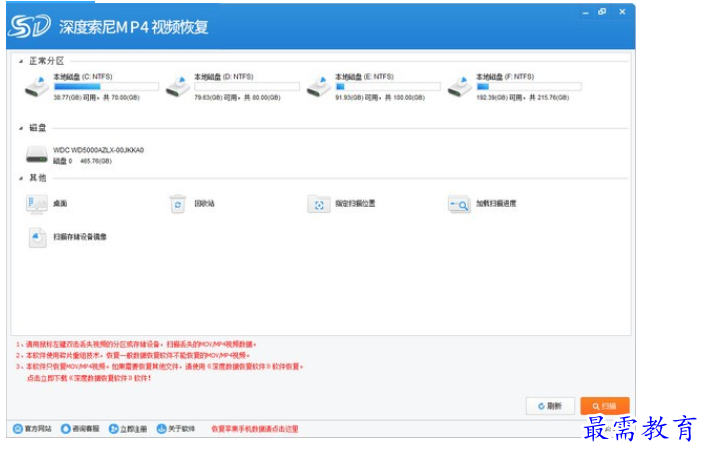This screenshot has height=460, width=705.
Task: Select the 扫描存储设备镜像 label
Action: click(80, 237)
